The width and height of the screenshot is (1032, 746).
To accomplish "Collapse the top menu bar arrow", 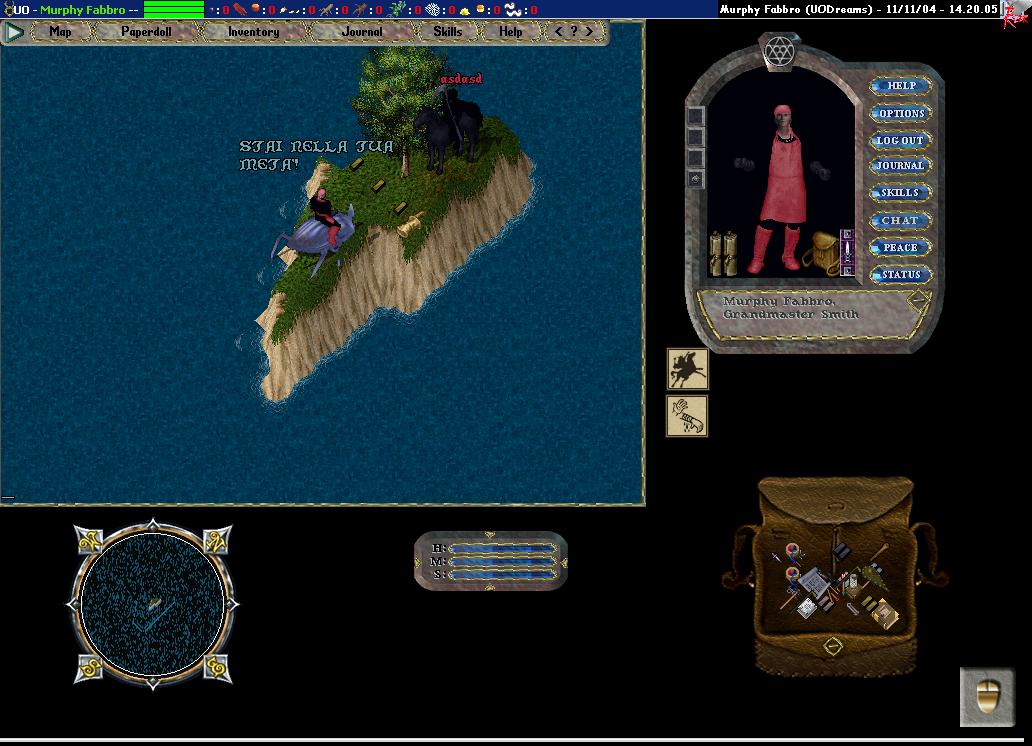I will 14,32.
